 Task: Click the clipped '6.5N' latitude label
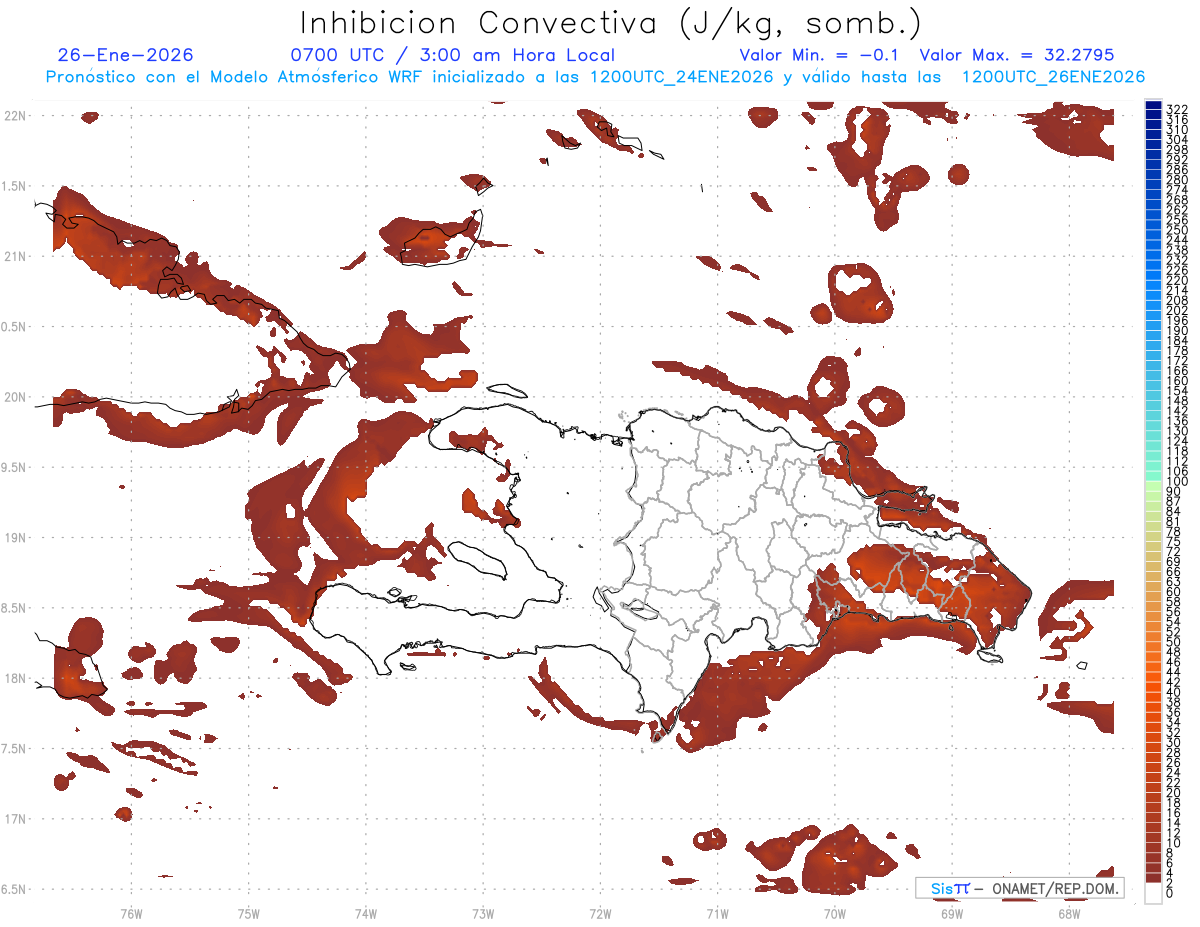pyautogui.click(x=14, y=889)
